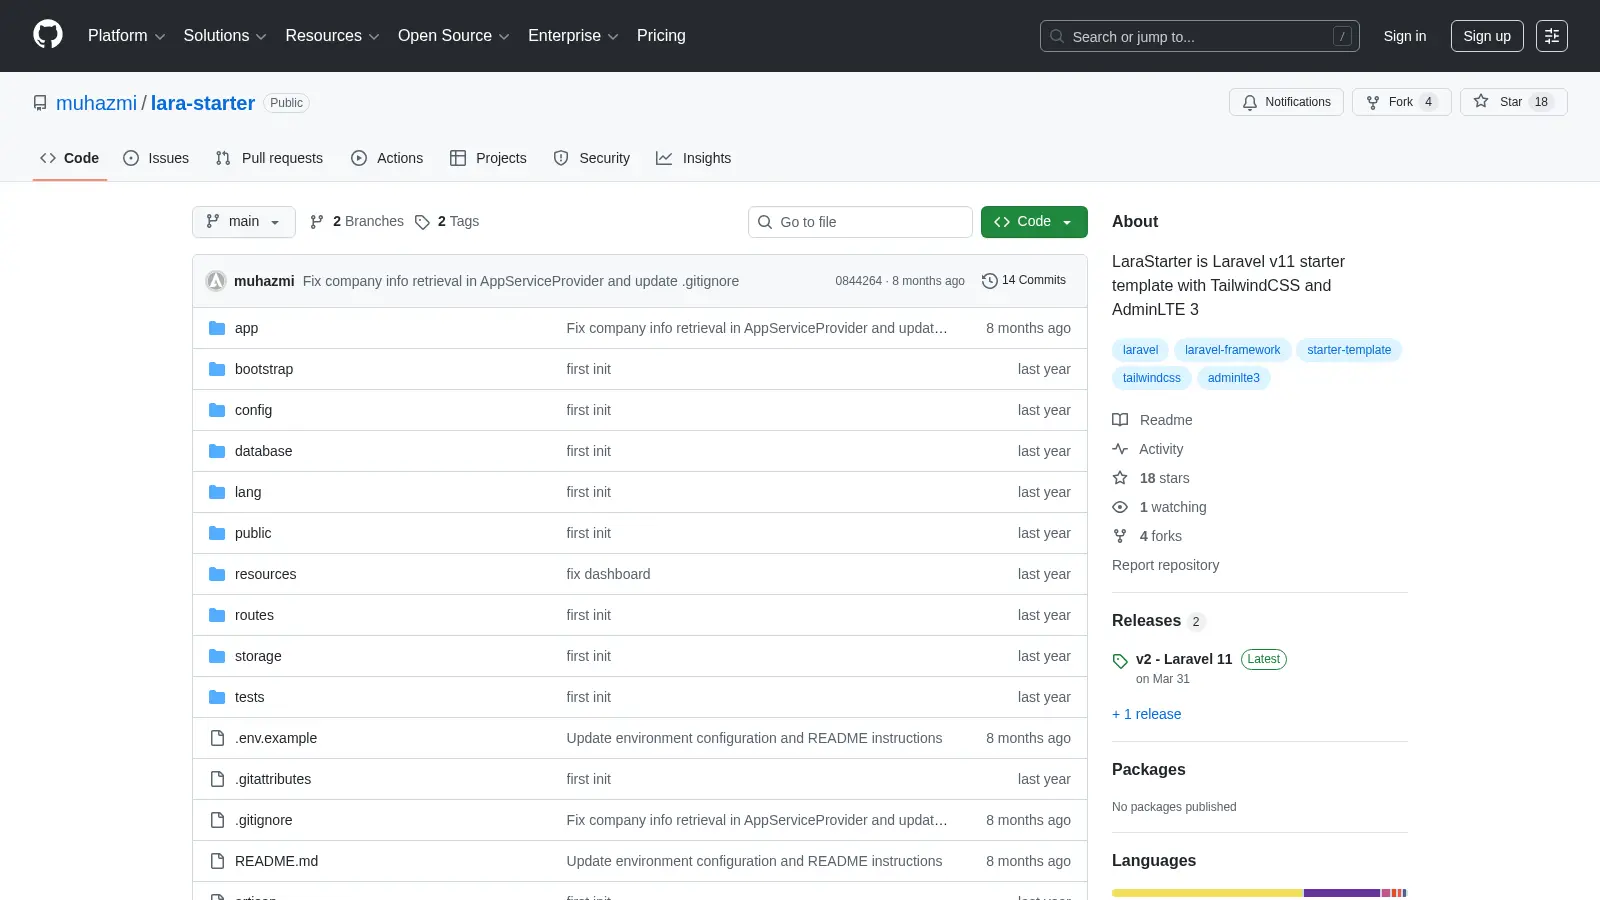Screen dimensions: 1600x900
Task: Click the commit history clock icon
Action: 990,281
